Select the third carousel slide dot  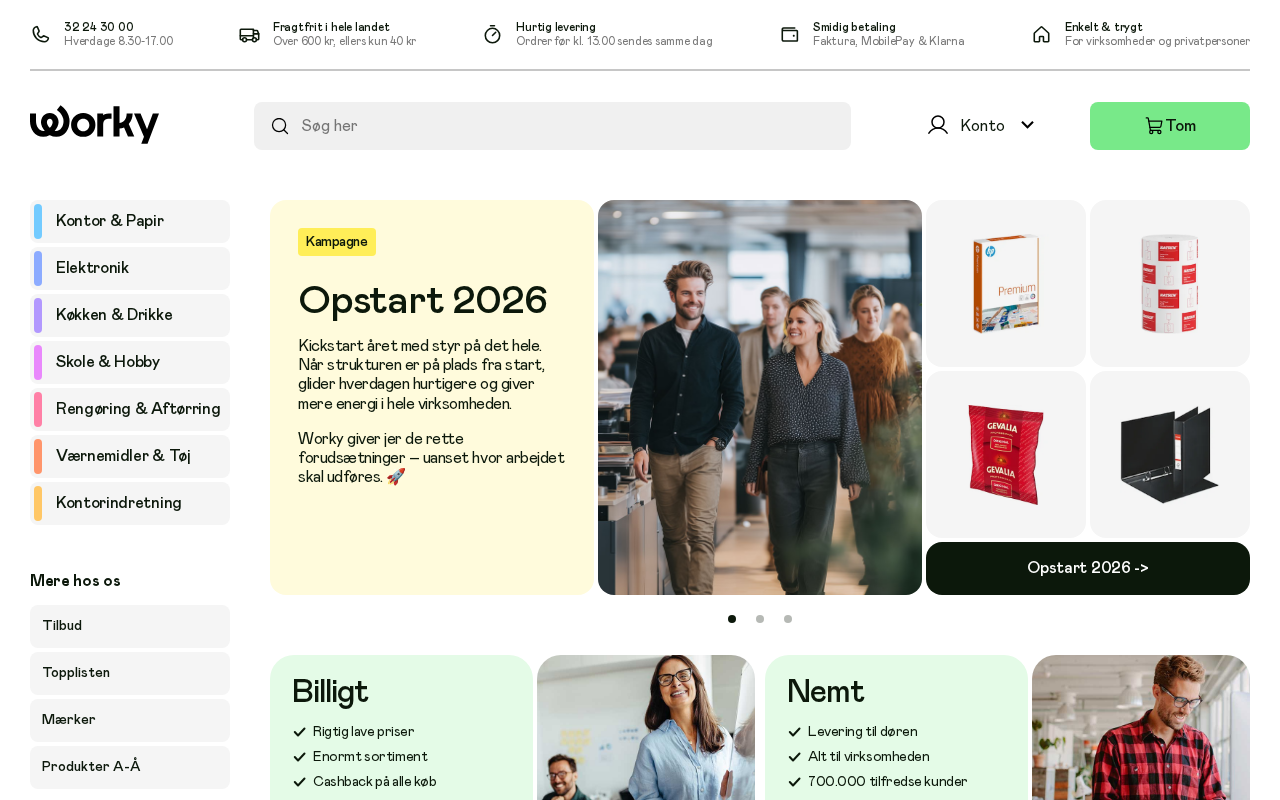point(788,619)
